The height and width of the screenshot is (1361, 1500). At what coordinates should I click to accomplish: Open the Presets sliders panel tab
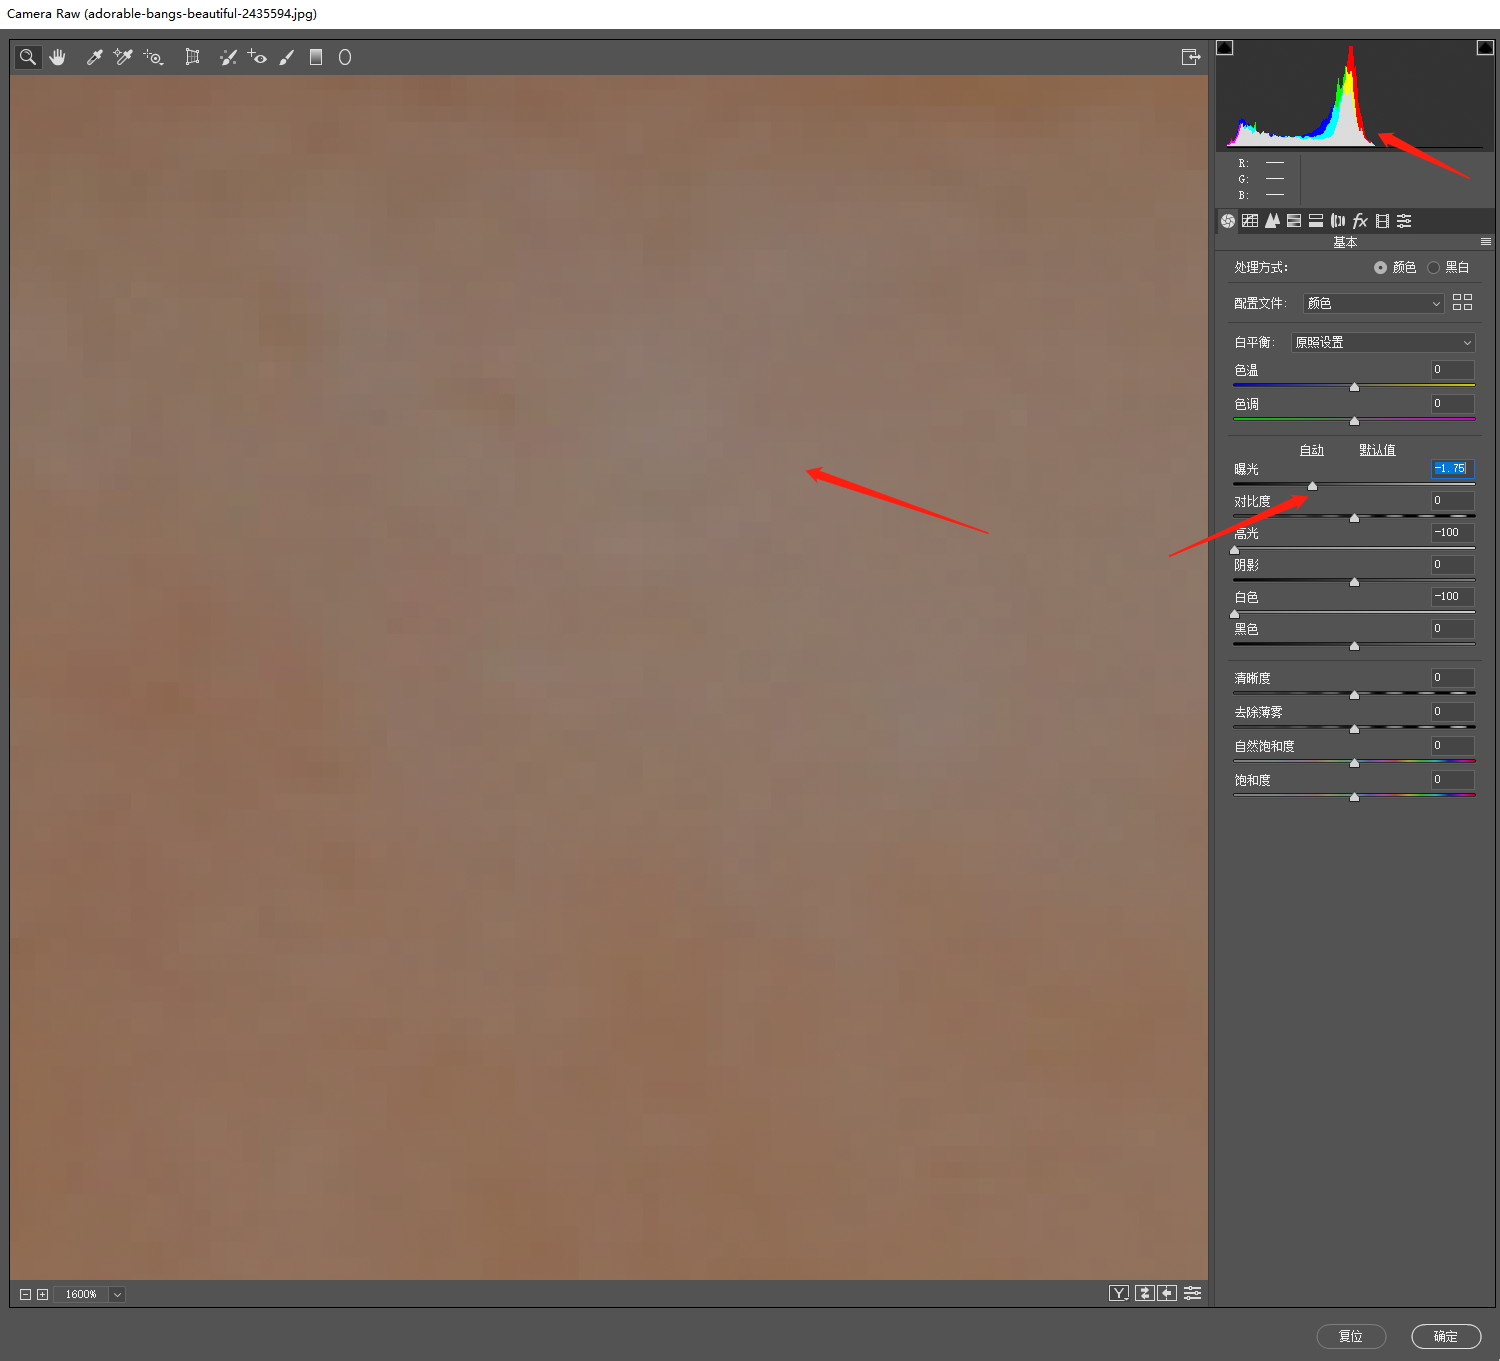pos(1404,221)
